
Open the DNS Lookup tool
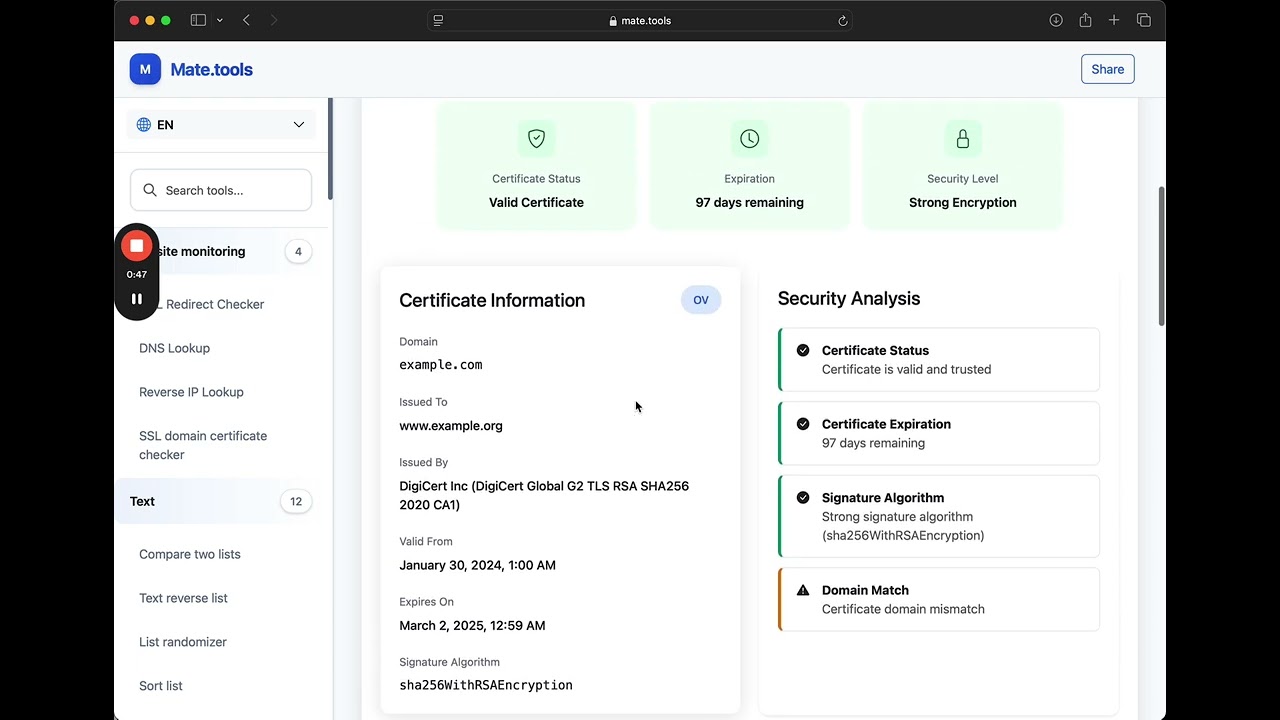click(175, 348)
